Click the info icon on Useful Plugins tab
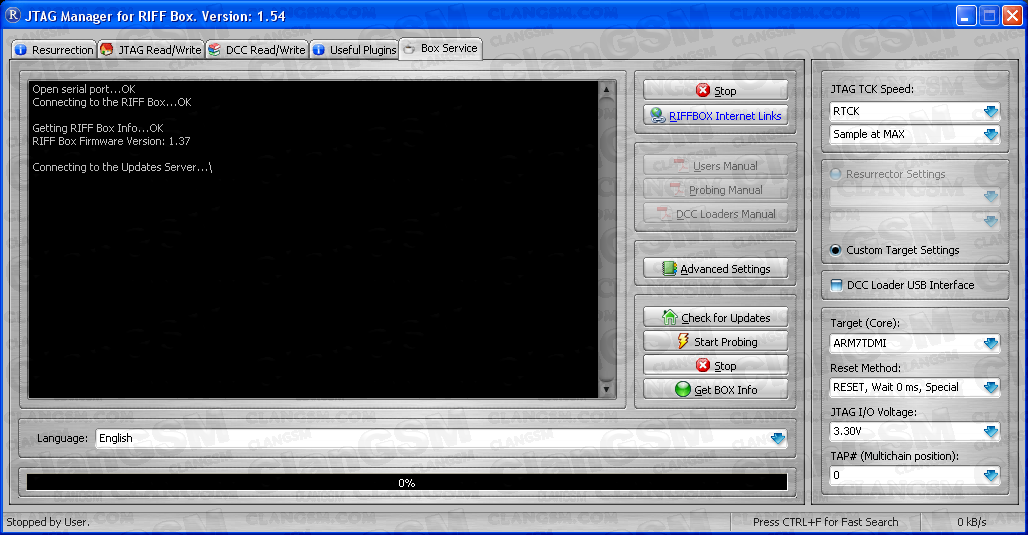 pyautogui.click(x=319, y=50)
